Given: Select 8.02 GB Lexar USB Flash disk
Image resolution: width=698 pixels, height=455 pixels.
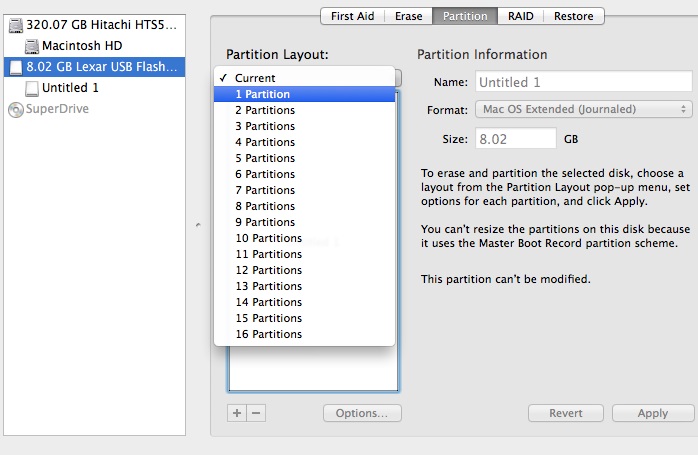Looking at the screenshot, I should 94,67.
